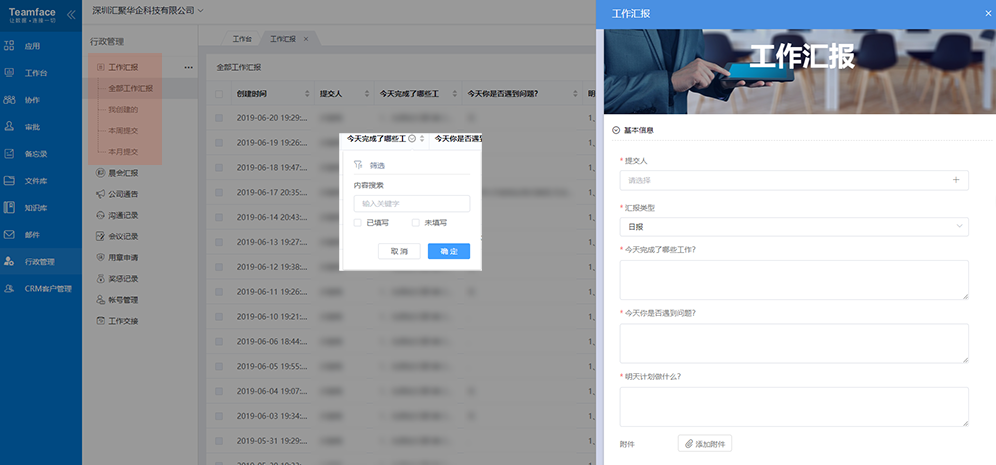
Task: Check row dated 2019-06-14 20:43
Action: 219,217
